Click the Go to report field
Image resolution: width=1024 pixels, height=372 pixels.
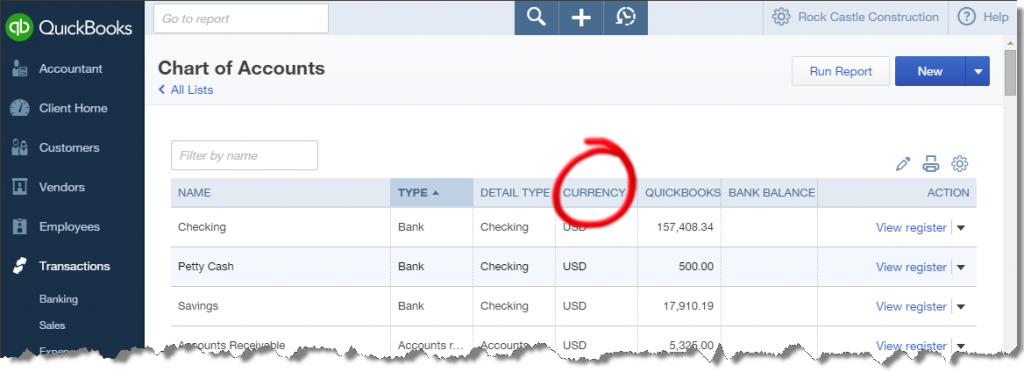click(x=241, y=19)
